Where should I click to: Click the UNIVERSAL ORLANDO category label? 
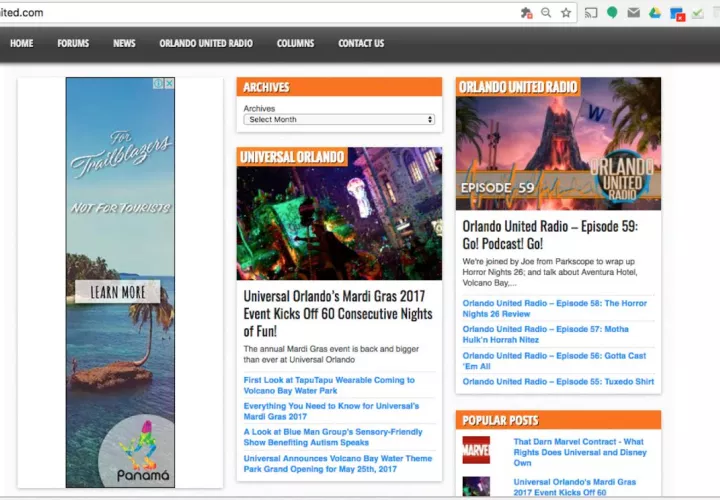point(292,157)
